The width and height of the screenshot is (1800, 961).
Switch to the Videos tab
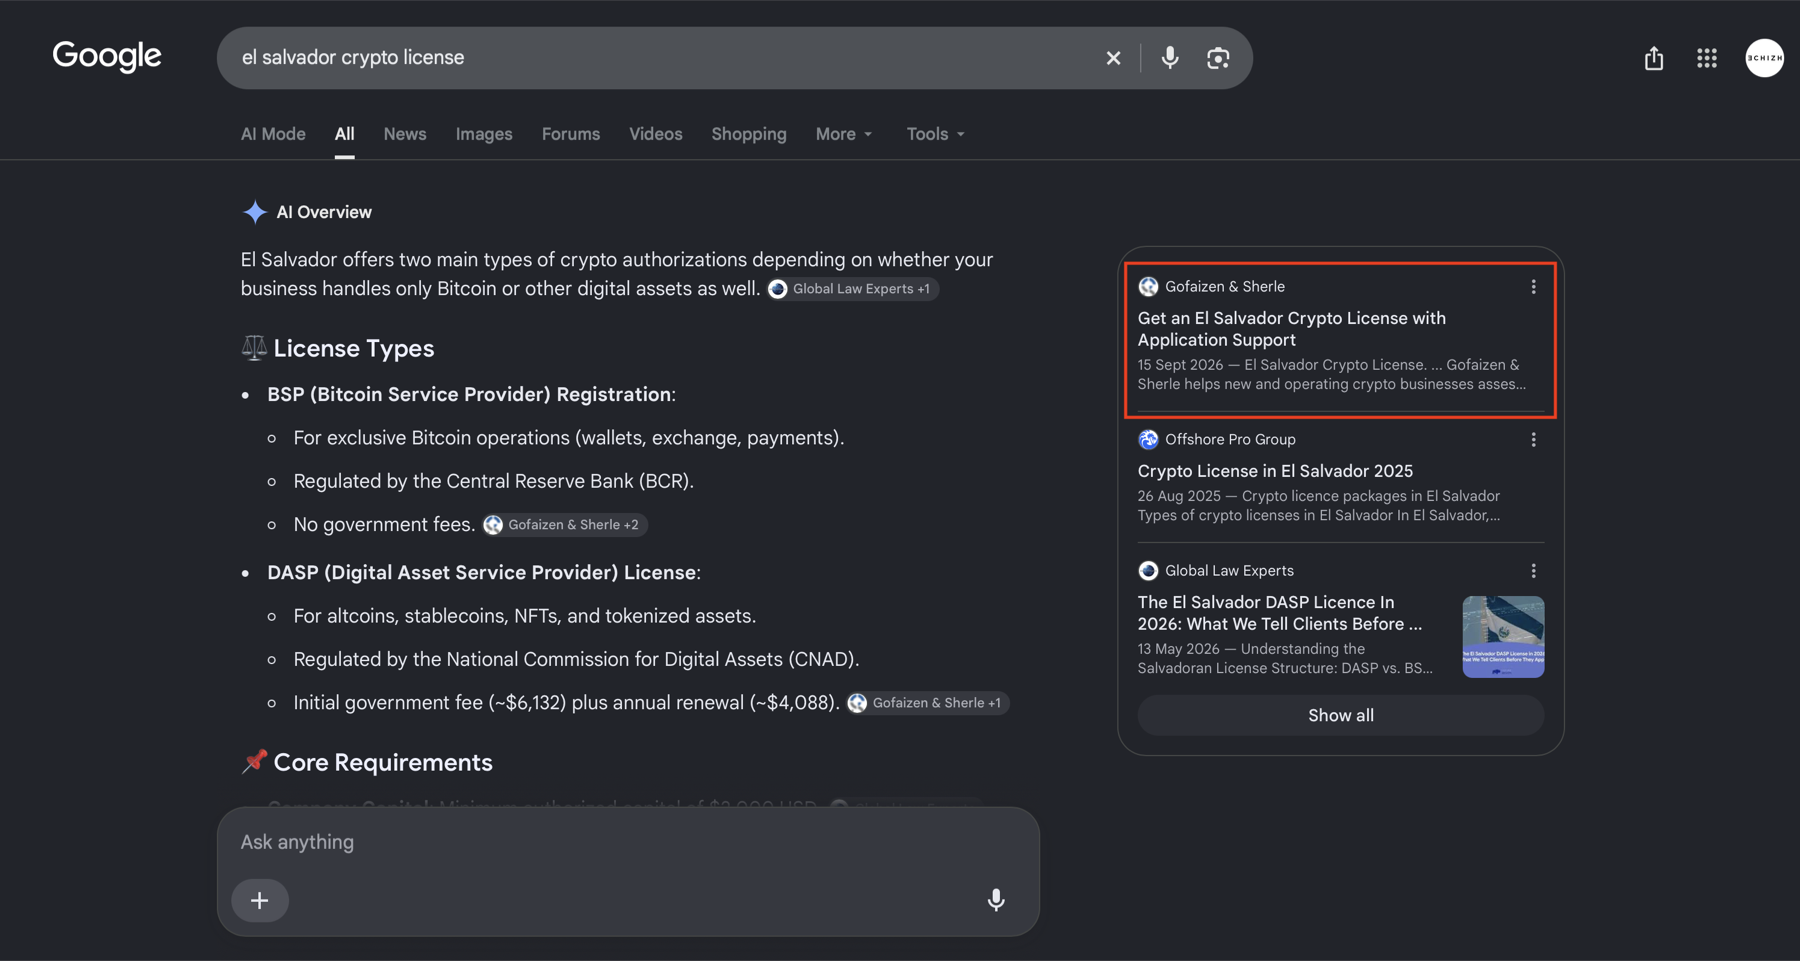coord(656,134)
